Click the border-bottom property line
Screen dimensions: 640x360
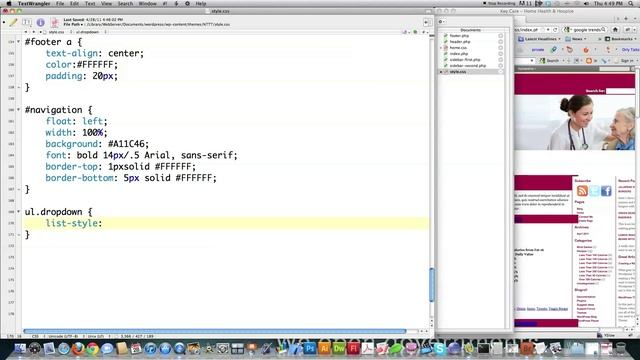pos(131,178)
